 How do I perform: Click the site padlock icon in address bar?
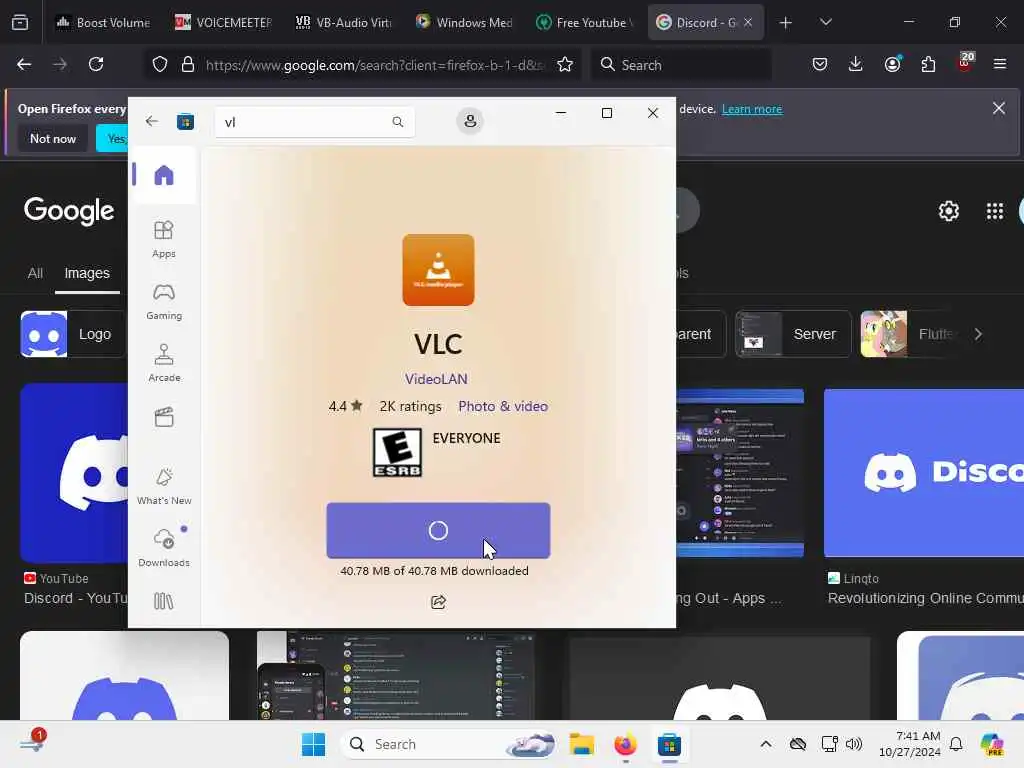[188, 64]
